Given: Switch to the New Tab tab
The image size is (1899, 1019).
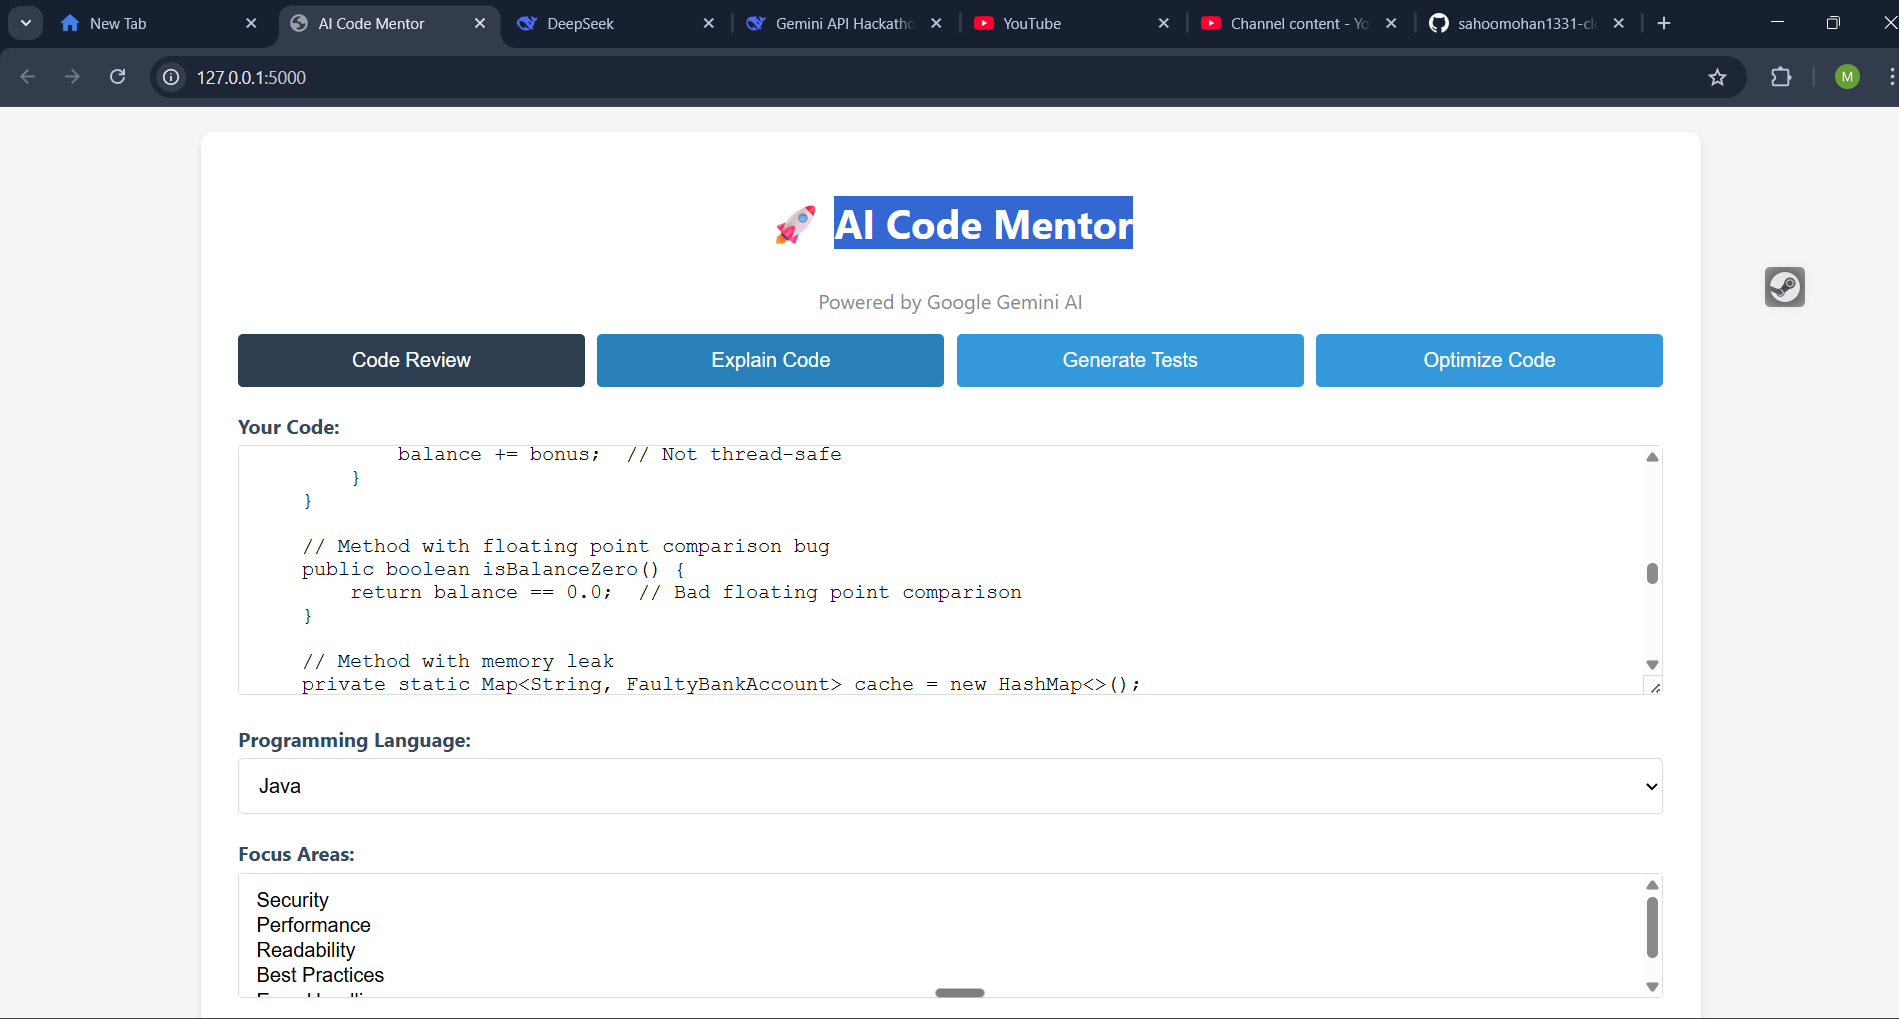Looking at the screenshot, I should (x=150, y=23).
